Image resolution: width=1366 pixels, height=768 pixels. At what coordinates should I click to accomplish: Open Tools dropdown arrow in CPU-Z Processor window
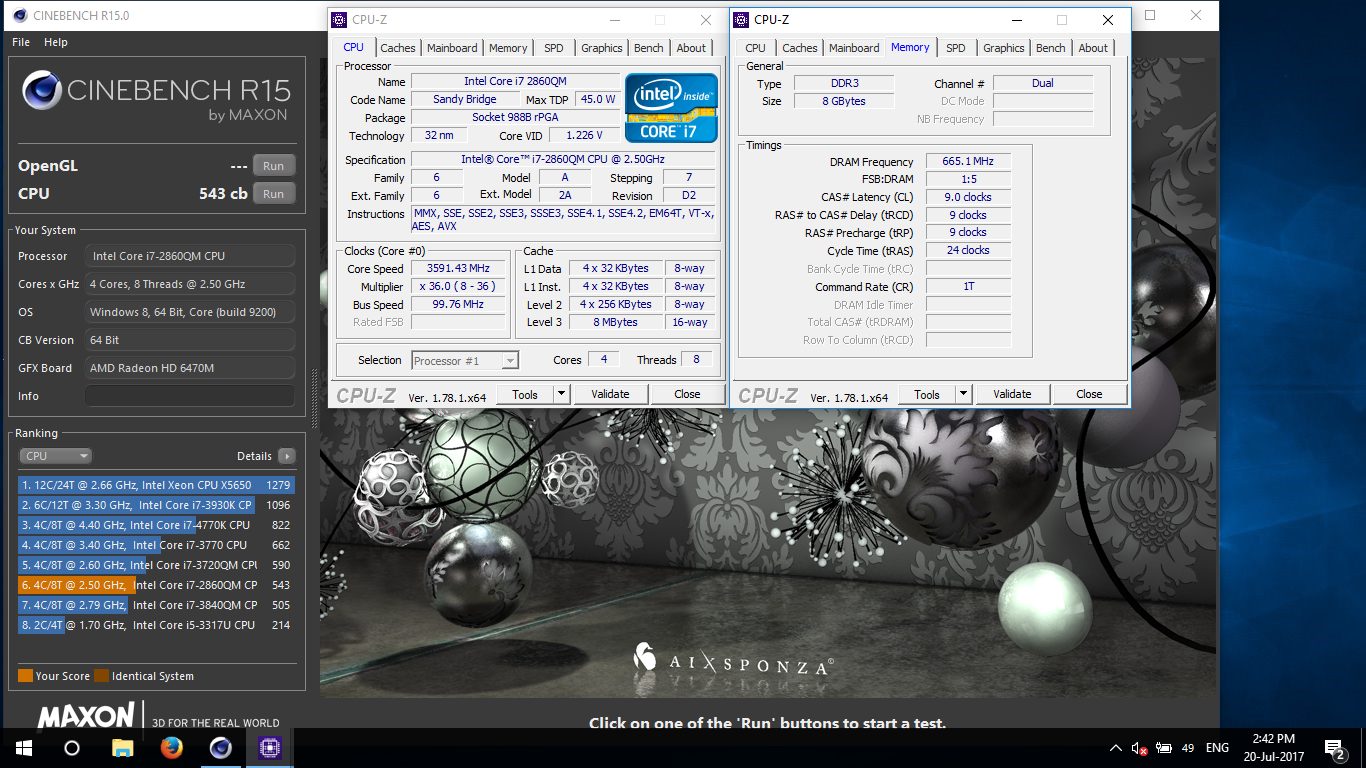[x=561, y=394]
